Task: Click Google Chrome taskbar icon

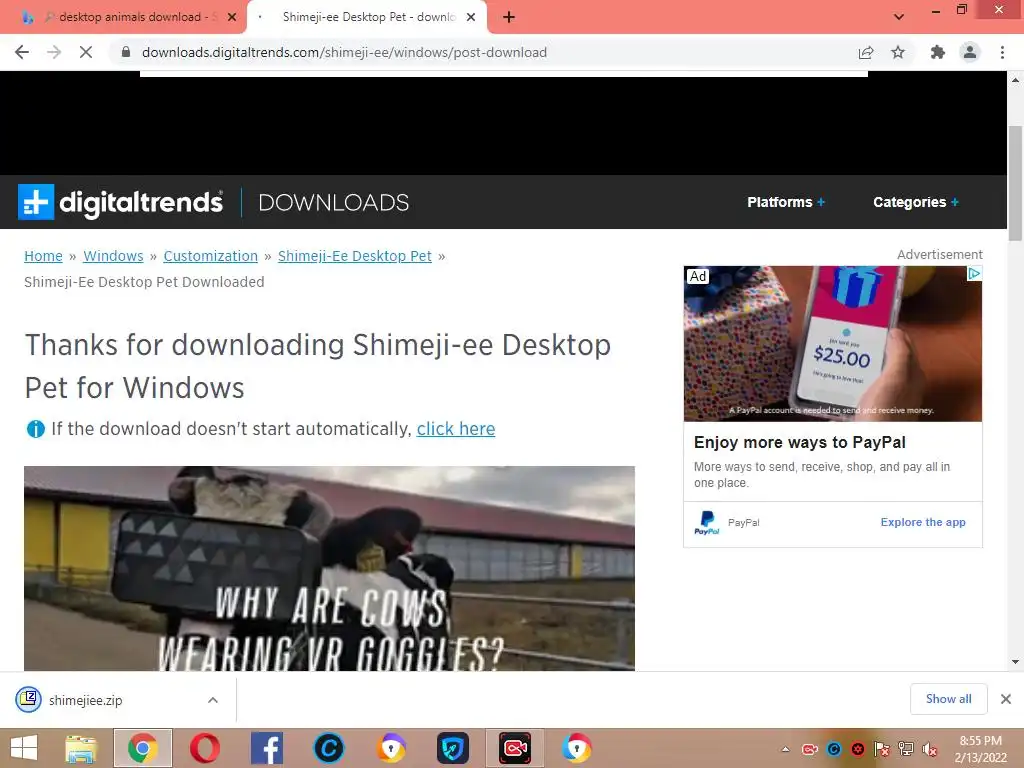Action: pyautogui.click(x=142, y=748)
